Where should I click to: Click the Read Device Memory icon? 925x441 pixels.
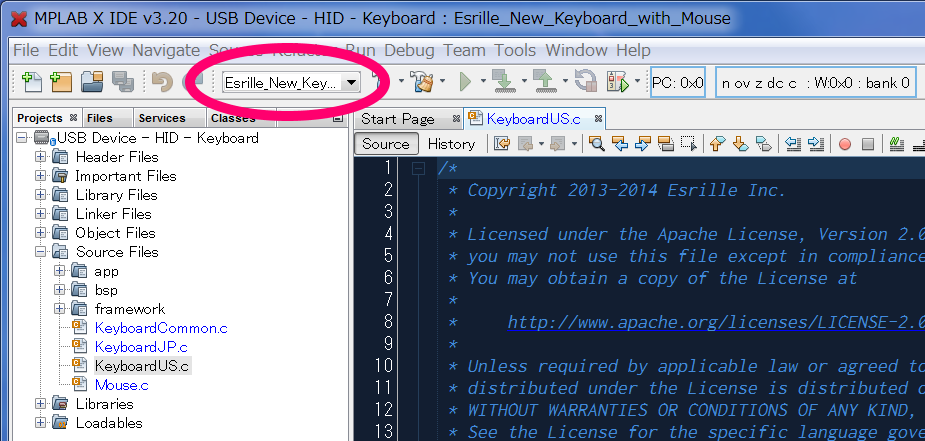[x=544, y=83]
